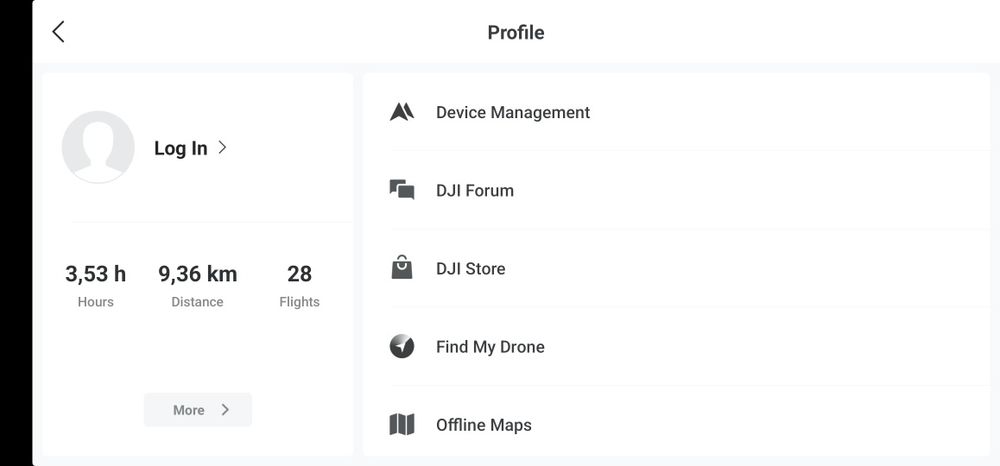1000x466 pixels.
Task: Tap the Log In link
Action: pyautogui.click(x=180, y=148)
